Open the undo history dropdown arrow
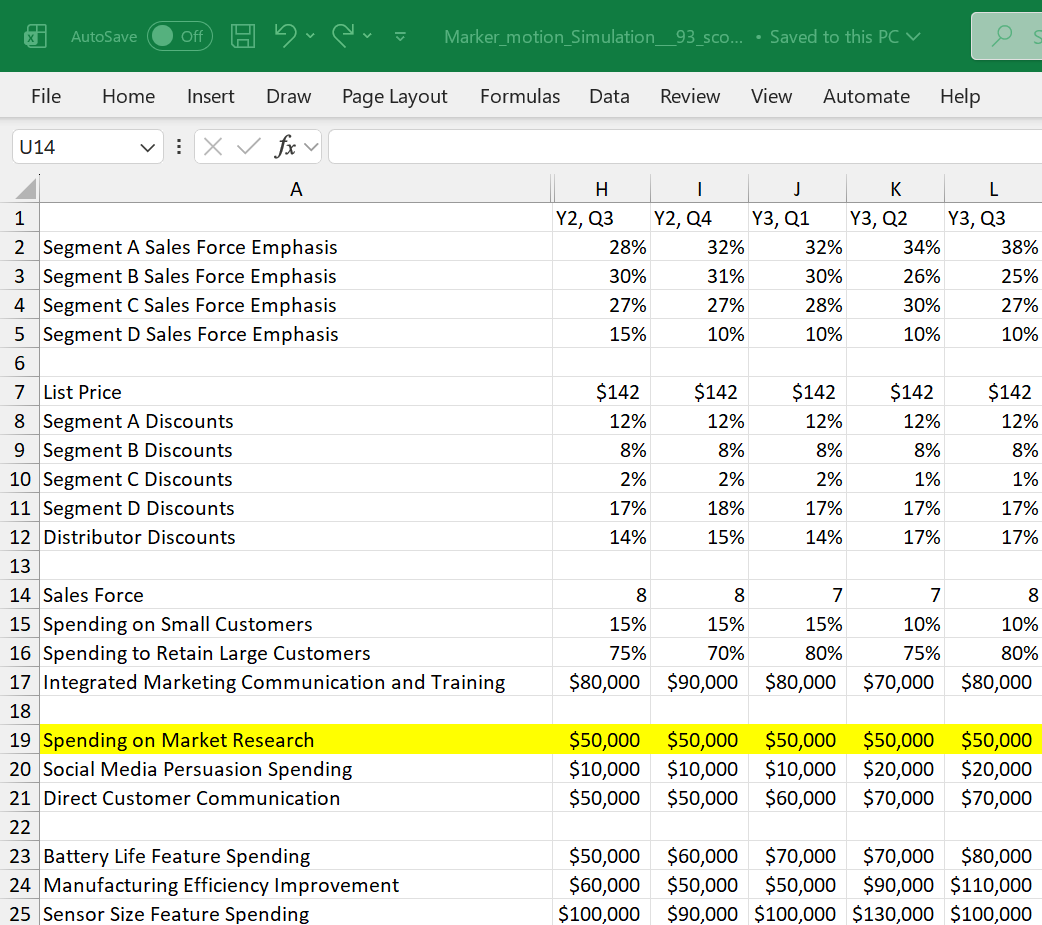 pos(310,36)
